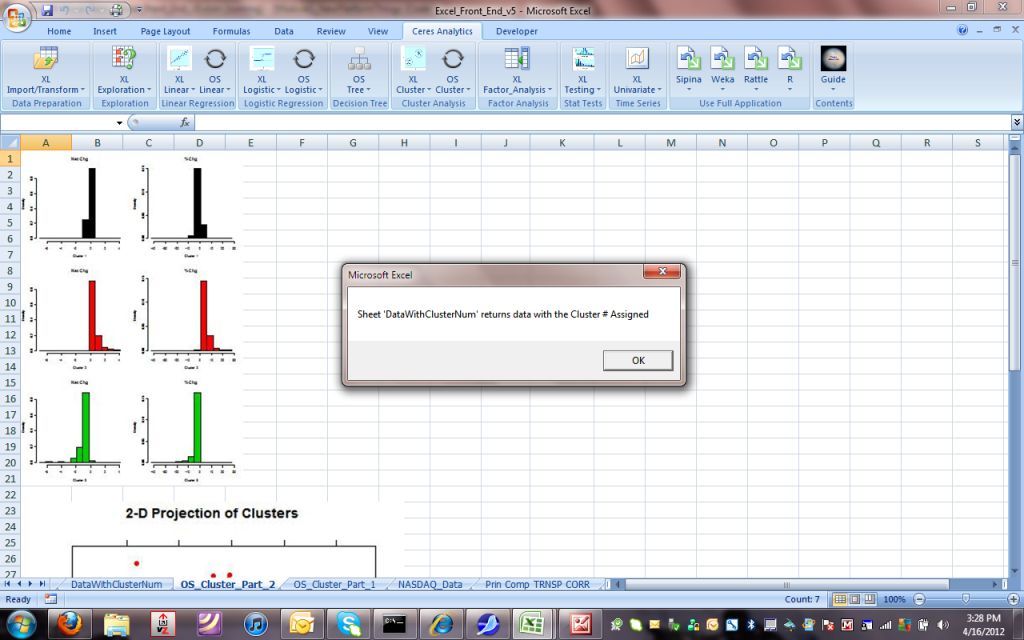Switch to DataWithClusterNum sheet
1024x640 pixels.
[x=116, y=584]
